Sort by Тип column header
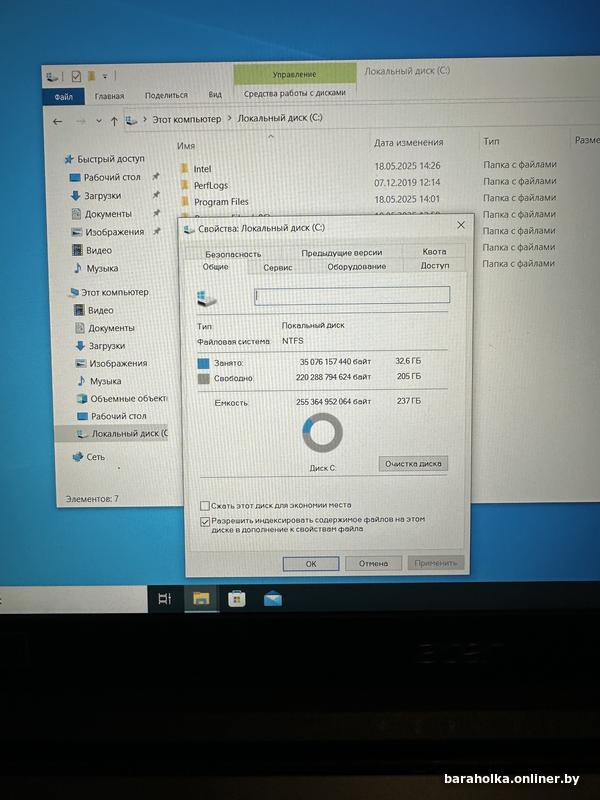600x800 pixels. [x=491, y=141]
